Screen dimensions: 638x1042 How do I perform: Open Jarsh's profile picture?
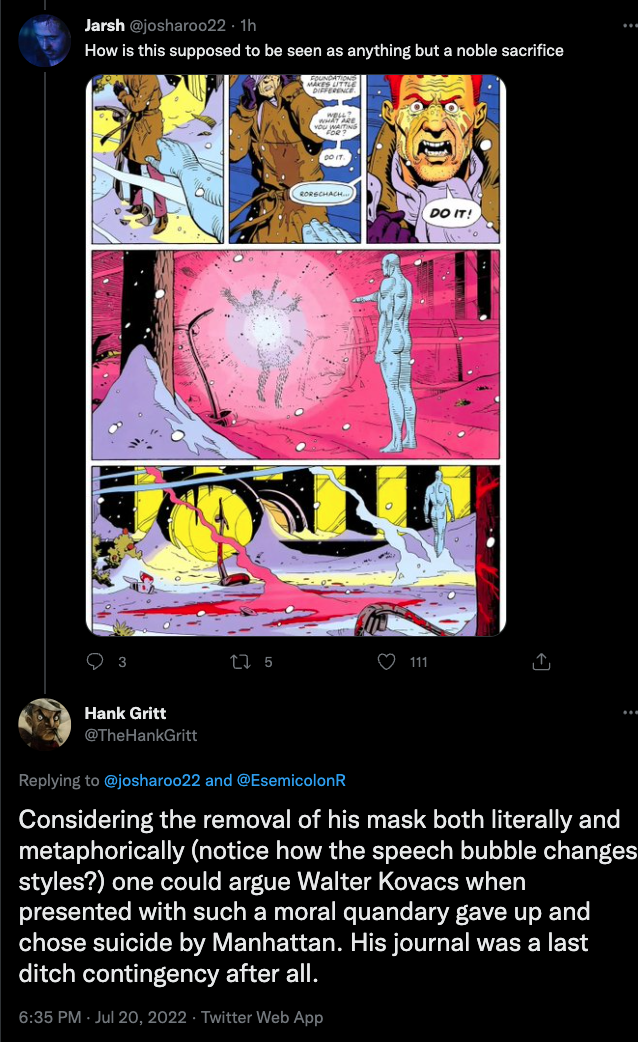click(x=45, y=41)
